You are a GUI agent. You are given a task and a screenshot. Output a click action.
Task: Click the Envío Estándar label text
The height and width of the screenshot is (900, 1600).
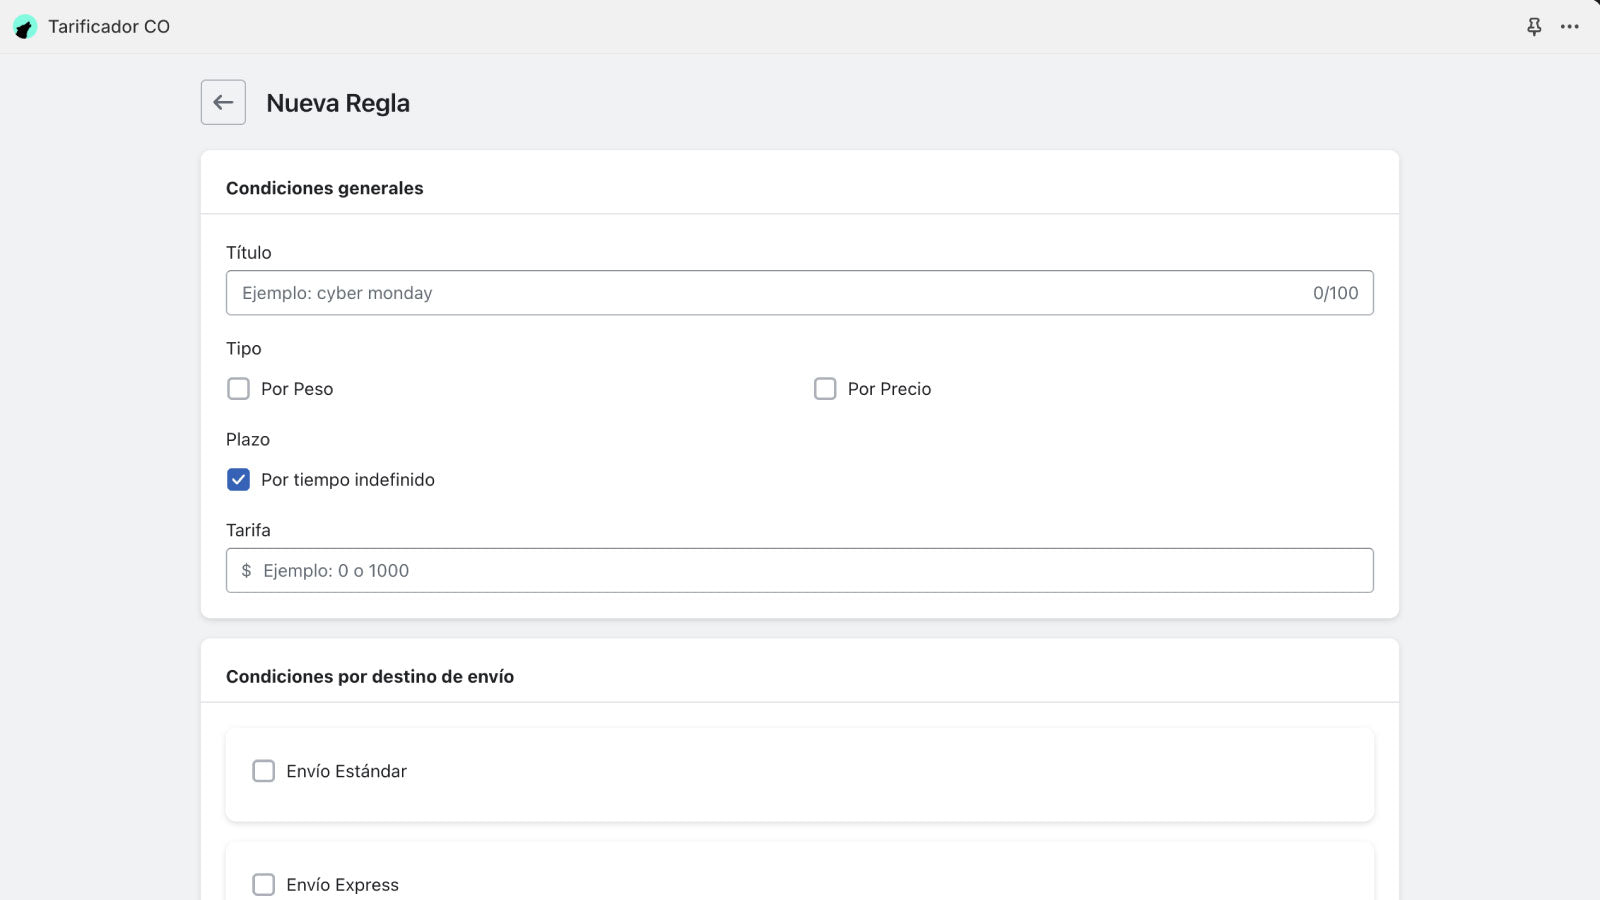(346, 771)
